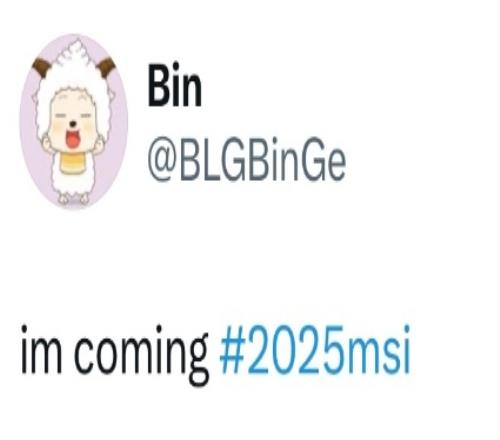Open the author's profile photo
This screenshot has width=500, height=440.
(74, 122)
